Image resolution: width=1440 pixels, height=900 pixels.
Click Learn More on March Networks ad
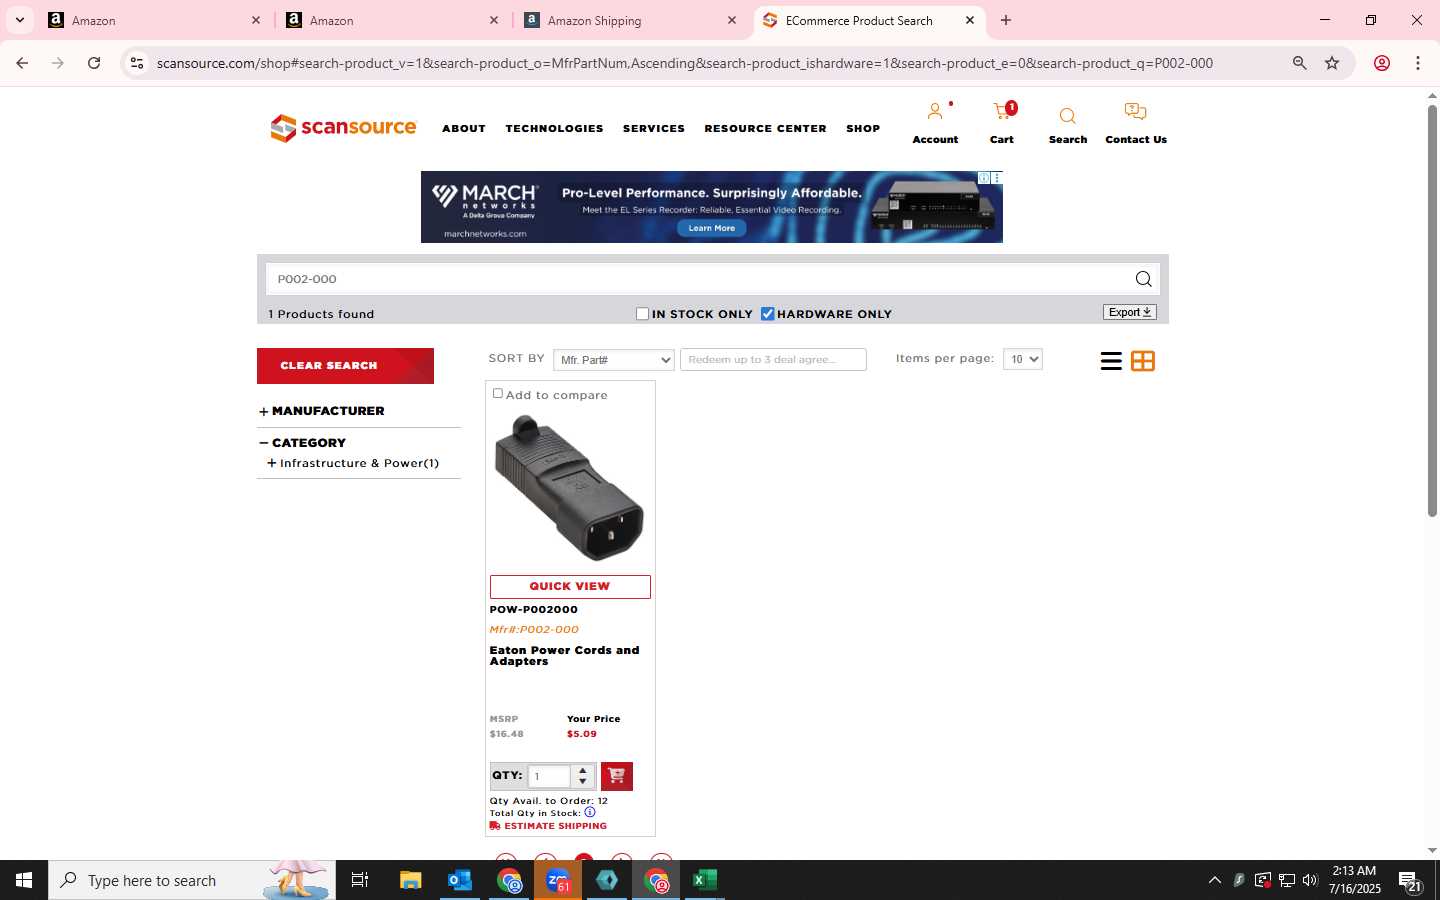[x=711, y=228]
